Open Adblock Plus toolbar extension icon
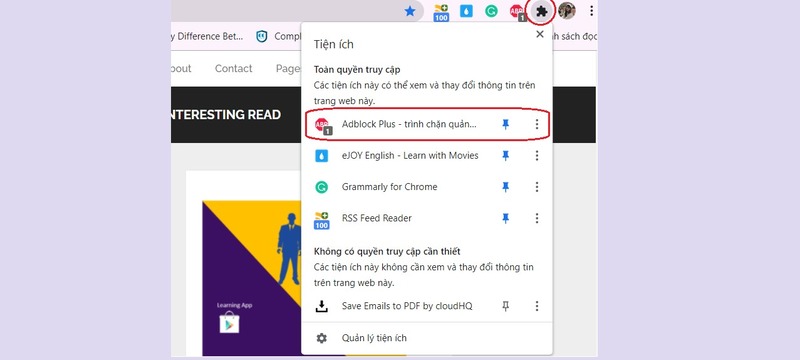This screenshot has width=800, height=360. [x=517, y=12]
